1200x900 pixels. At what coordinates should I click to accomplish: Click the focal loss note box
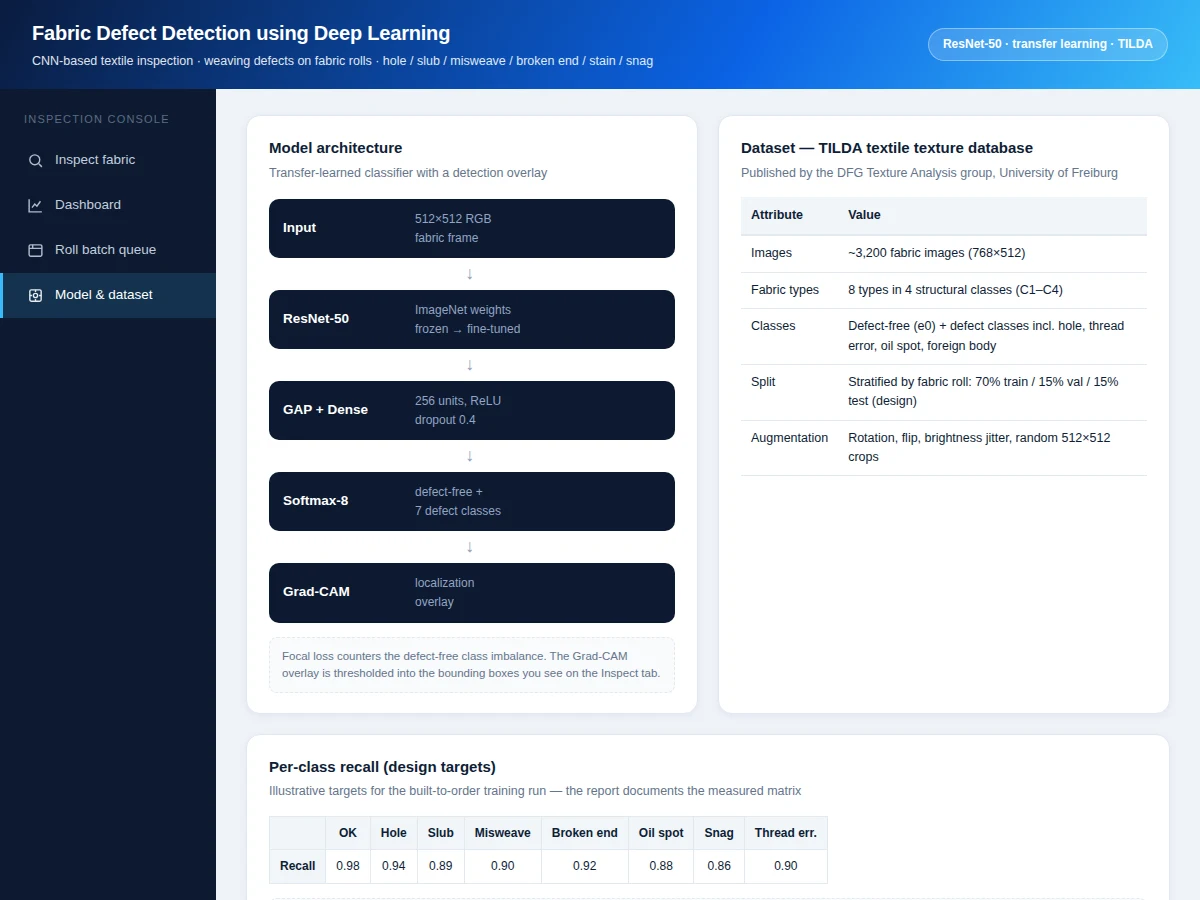pos(472,665)
